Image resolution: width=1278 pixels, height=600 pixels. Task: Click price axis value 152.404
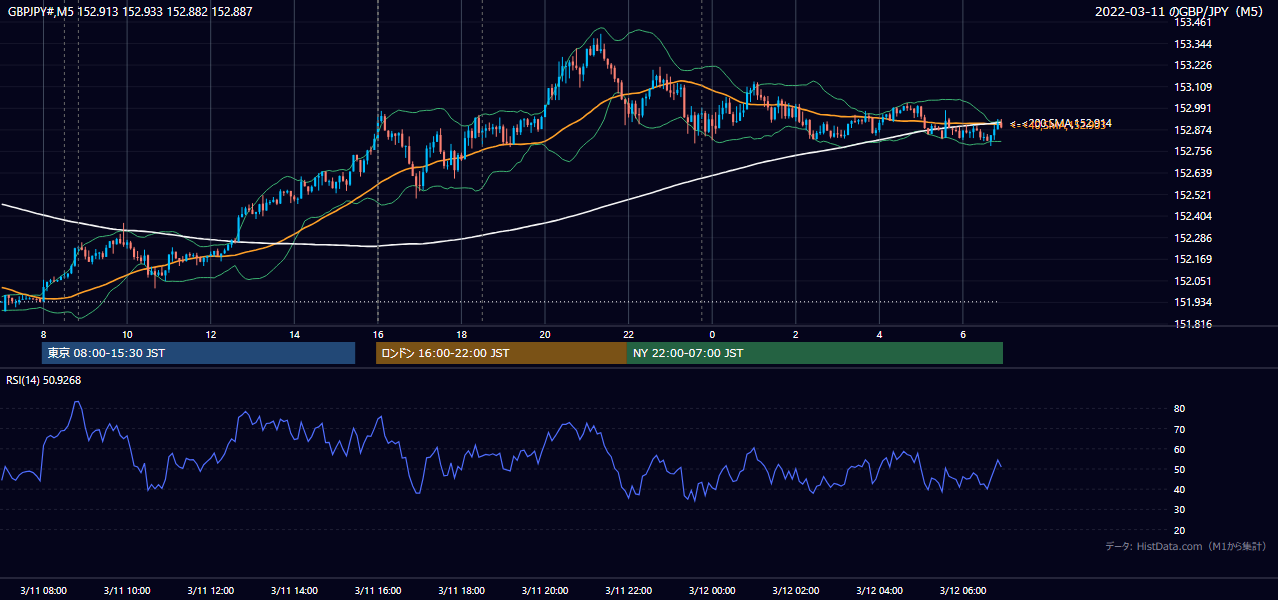tap(1193, 216)
